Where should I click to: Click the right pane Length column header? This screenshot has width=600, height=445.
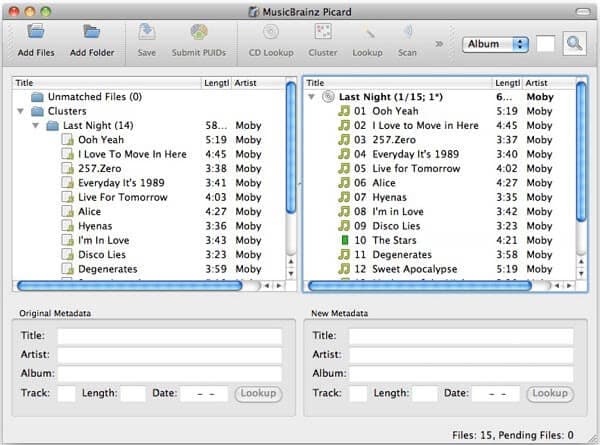(507, 83)
